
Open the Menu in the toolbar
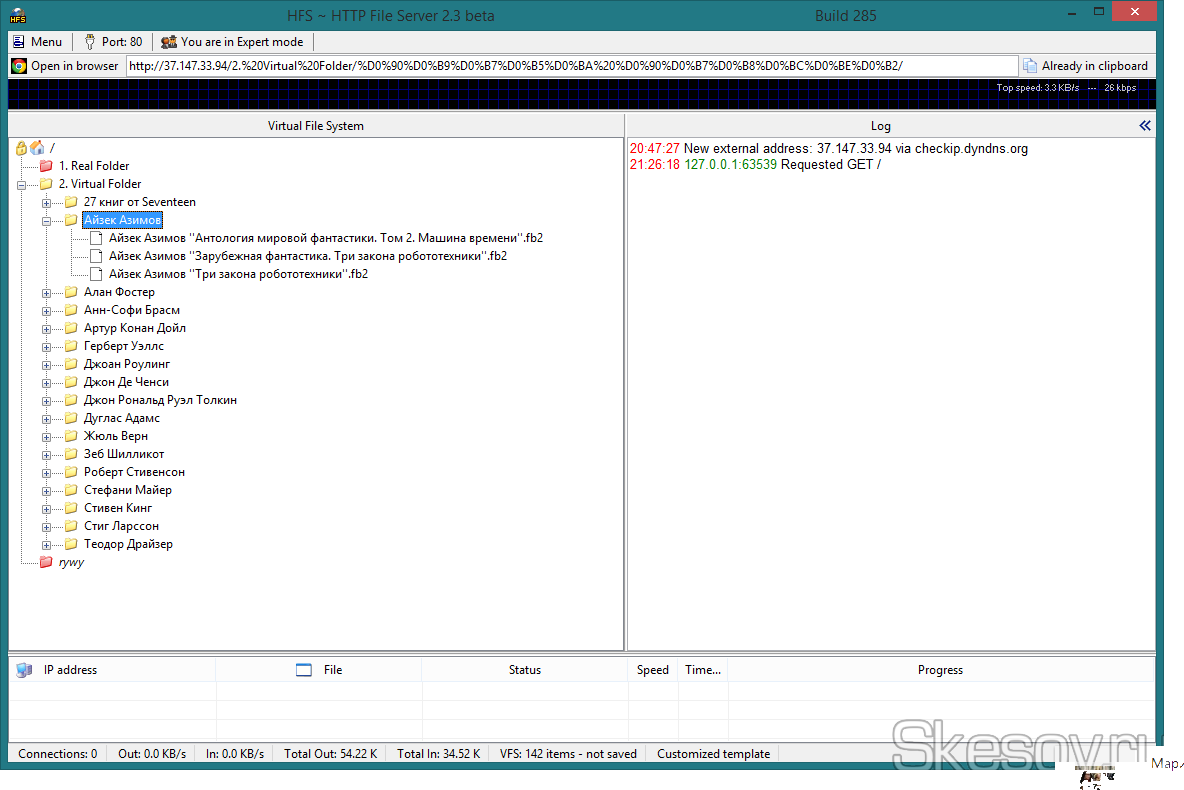coord(37,42)
